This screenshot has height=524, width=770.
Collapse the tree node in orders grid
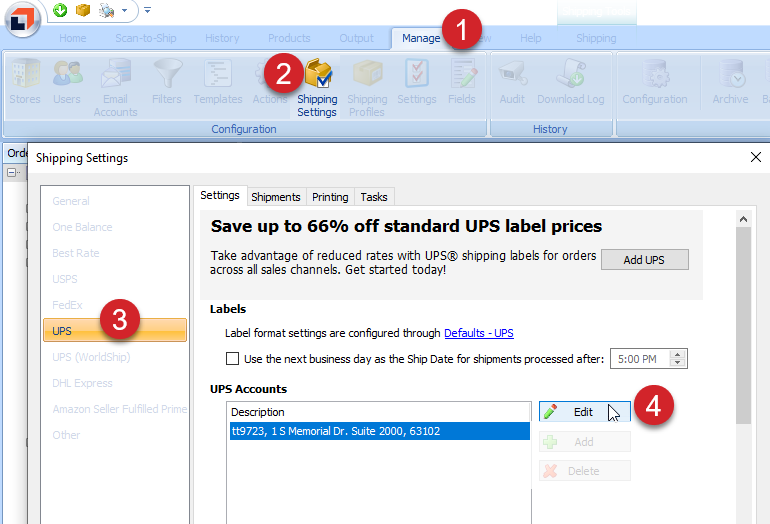[x=11, y=172]
